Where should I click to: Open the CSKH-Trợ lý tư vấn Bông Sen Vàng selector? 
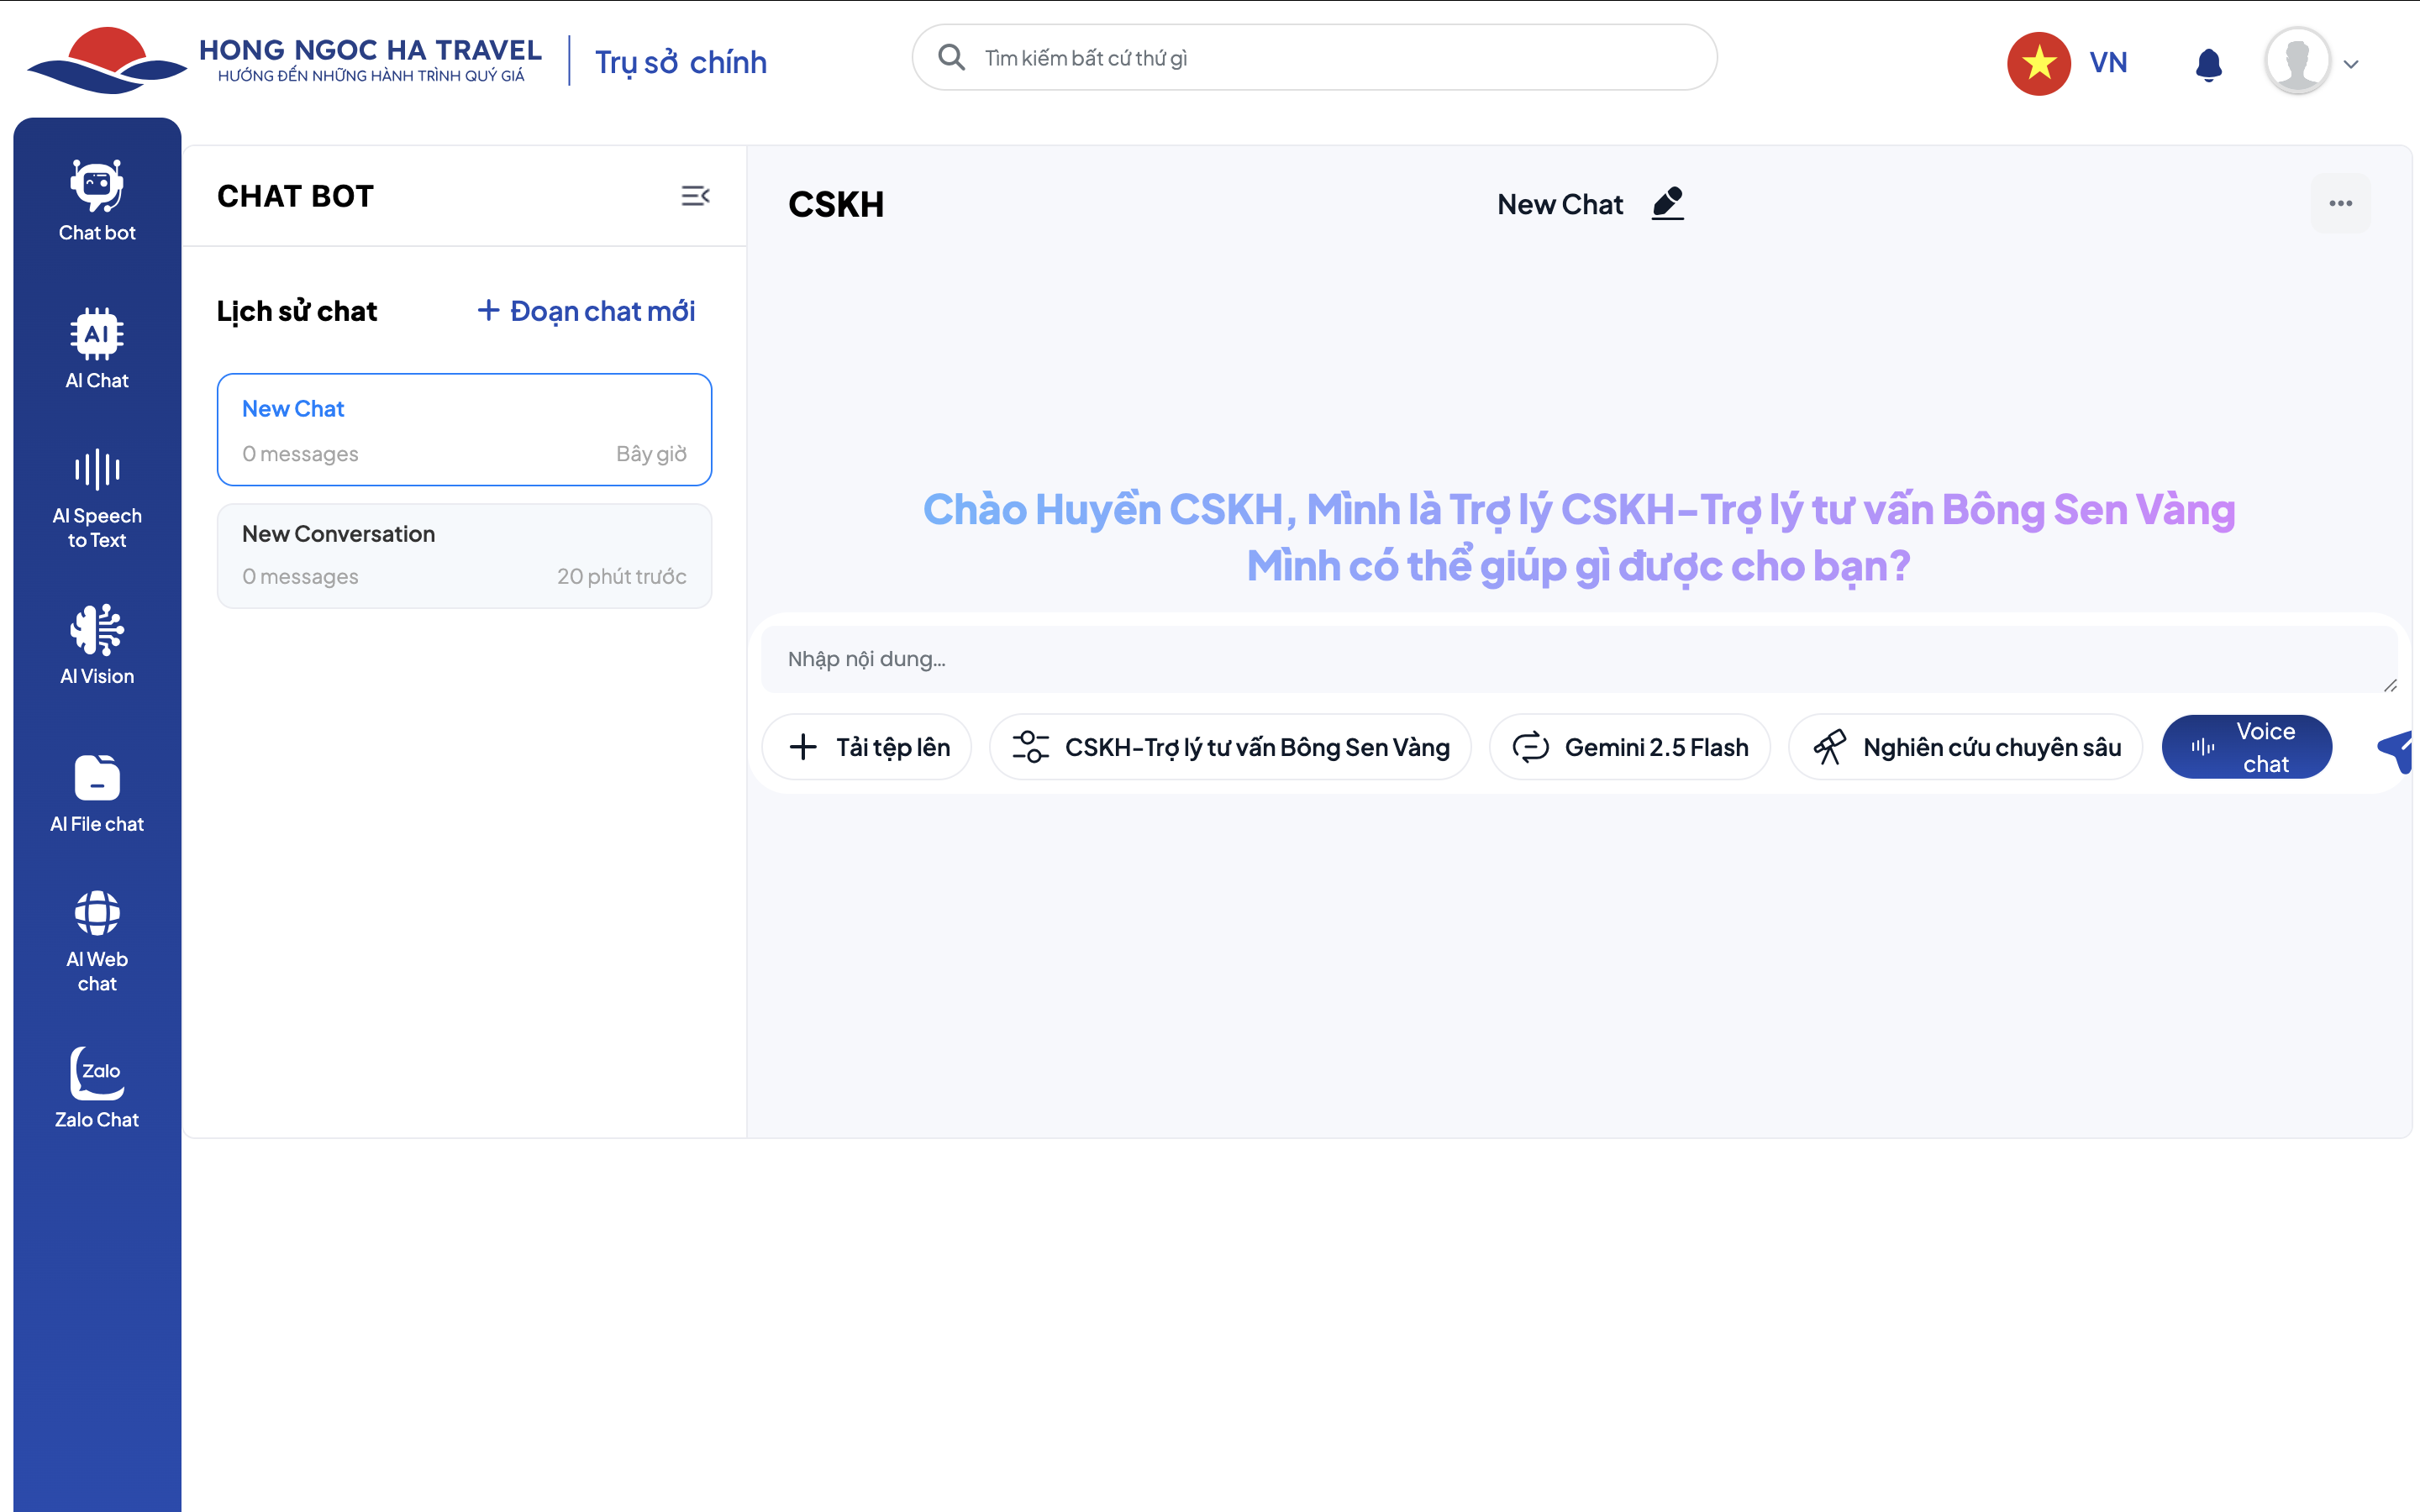[x=1230, y=747]
